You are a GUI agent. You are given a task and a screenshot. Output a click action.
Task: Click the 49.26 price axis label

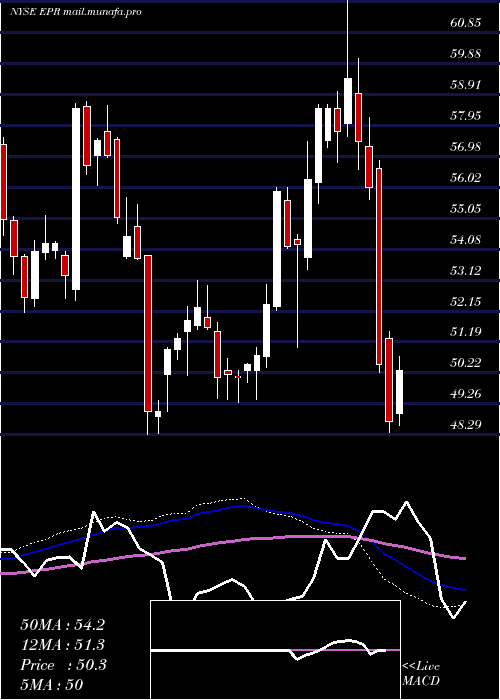click(x=466, y=394)
